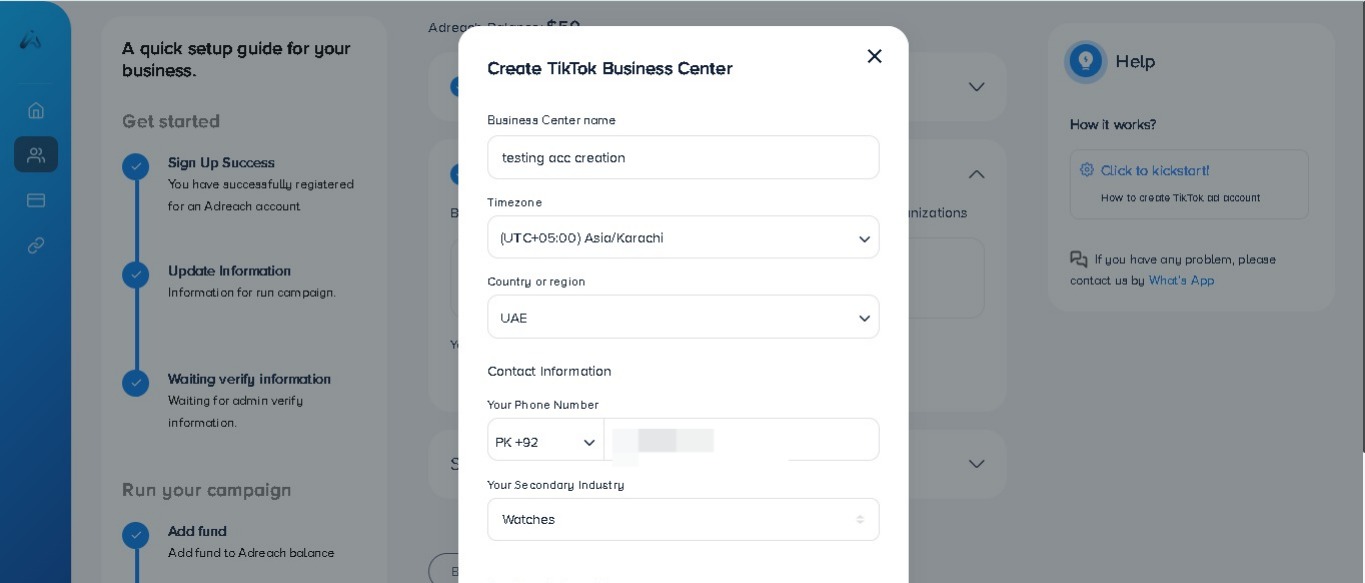
Task: Click the Business Center name input field
Action: pos(683,157)
